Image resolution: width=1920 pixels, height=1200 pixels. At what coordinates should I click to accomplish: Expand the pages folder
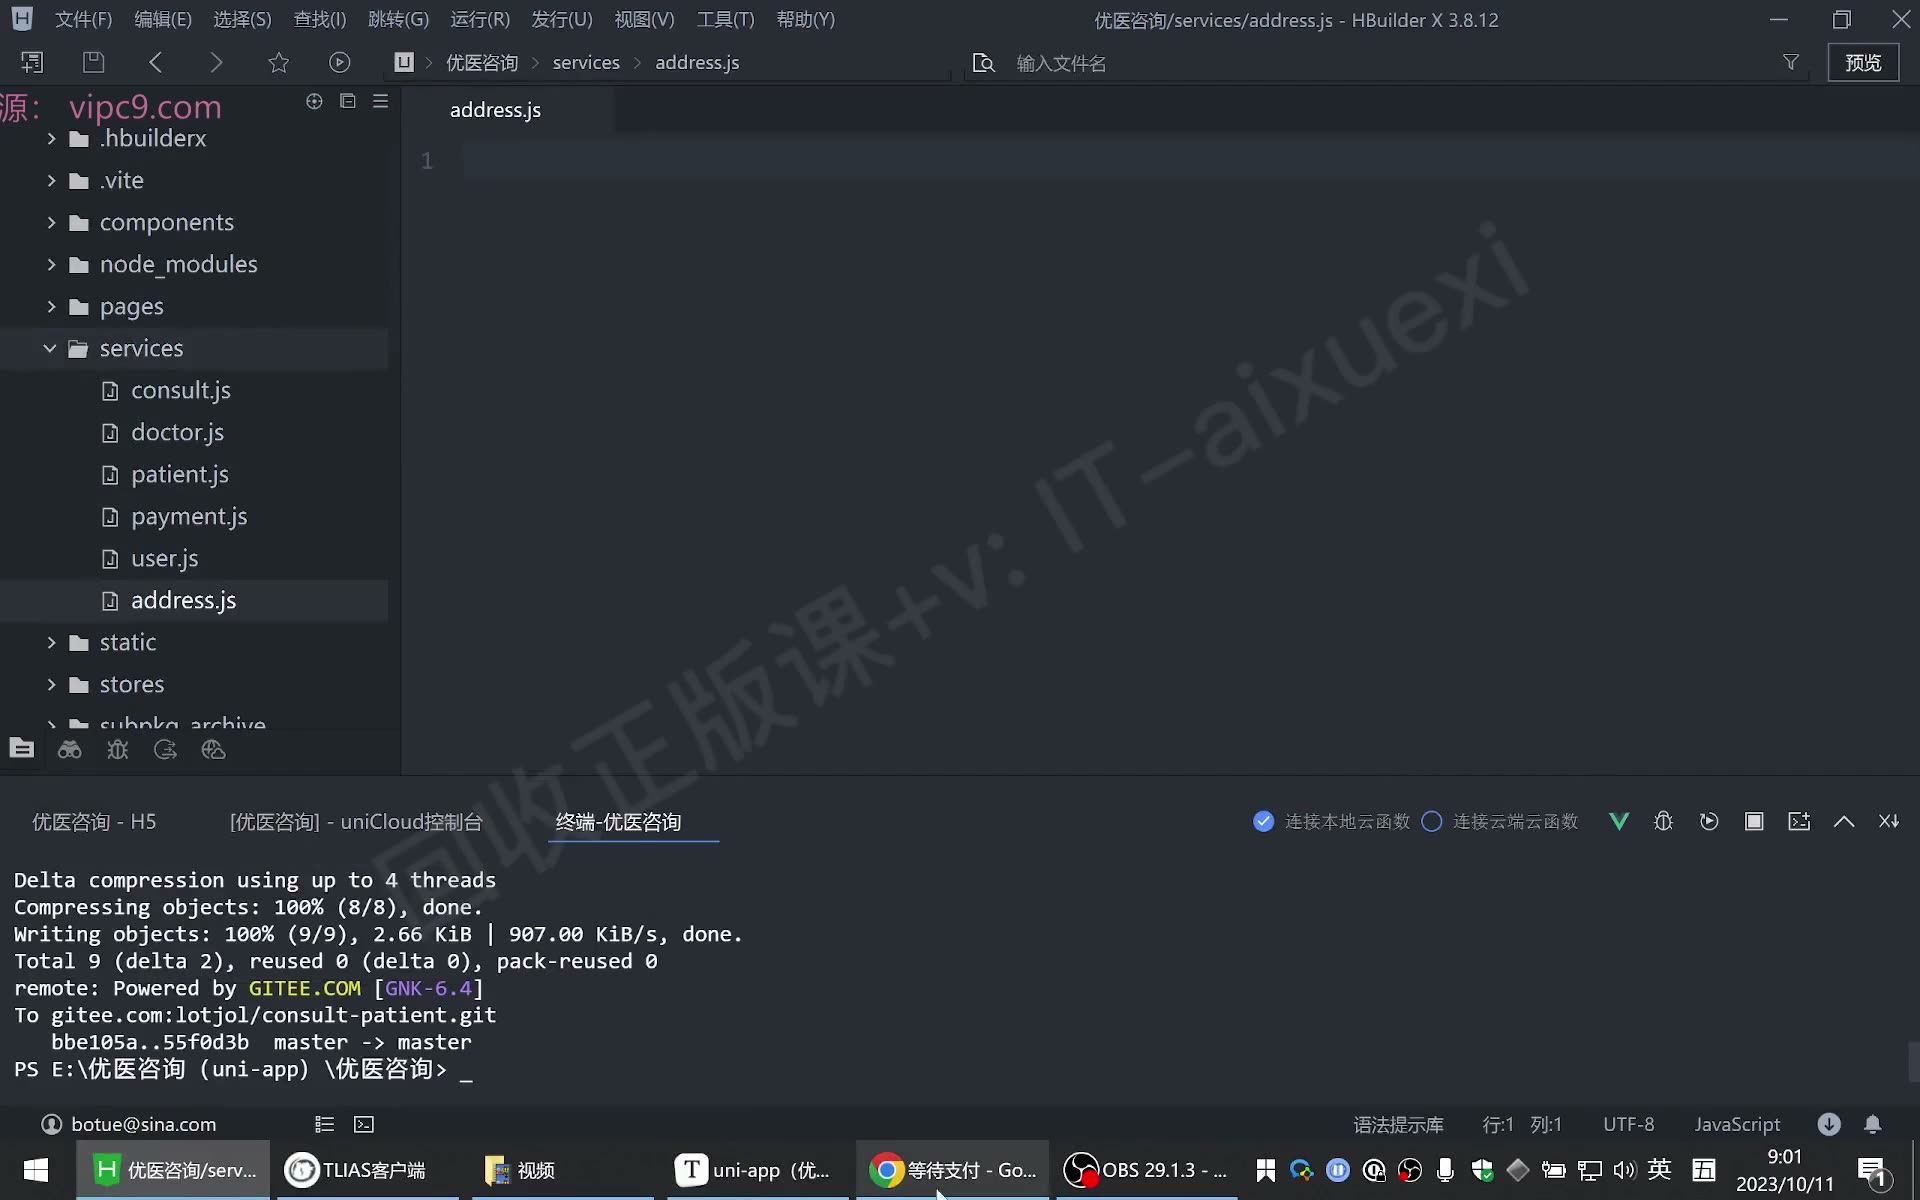[51, 306]
